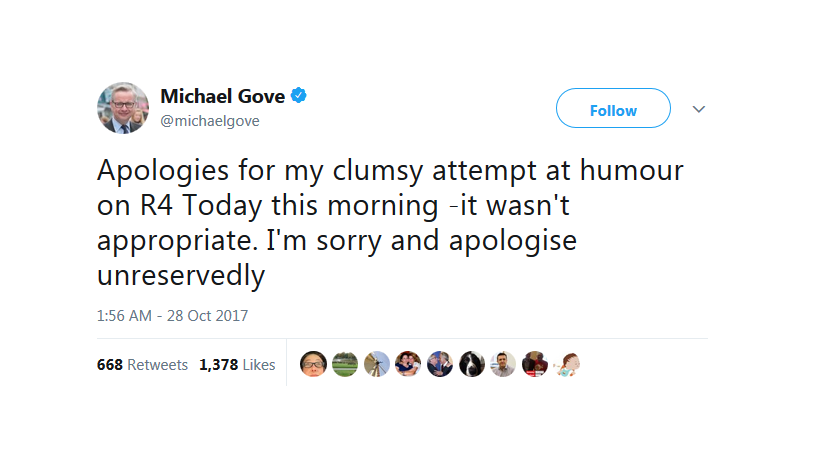Open the liker avatar of two people hugging

tap(408, 364)
